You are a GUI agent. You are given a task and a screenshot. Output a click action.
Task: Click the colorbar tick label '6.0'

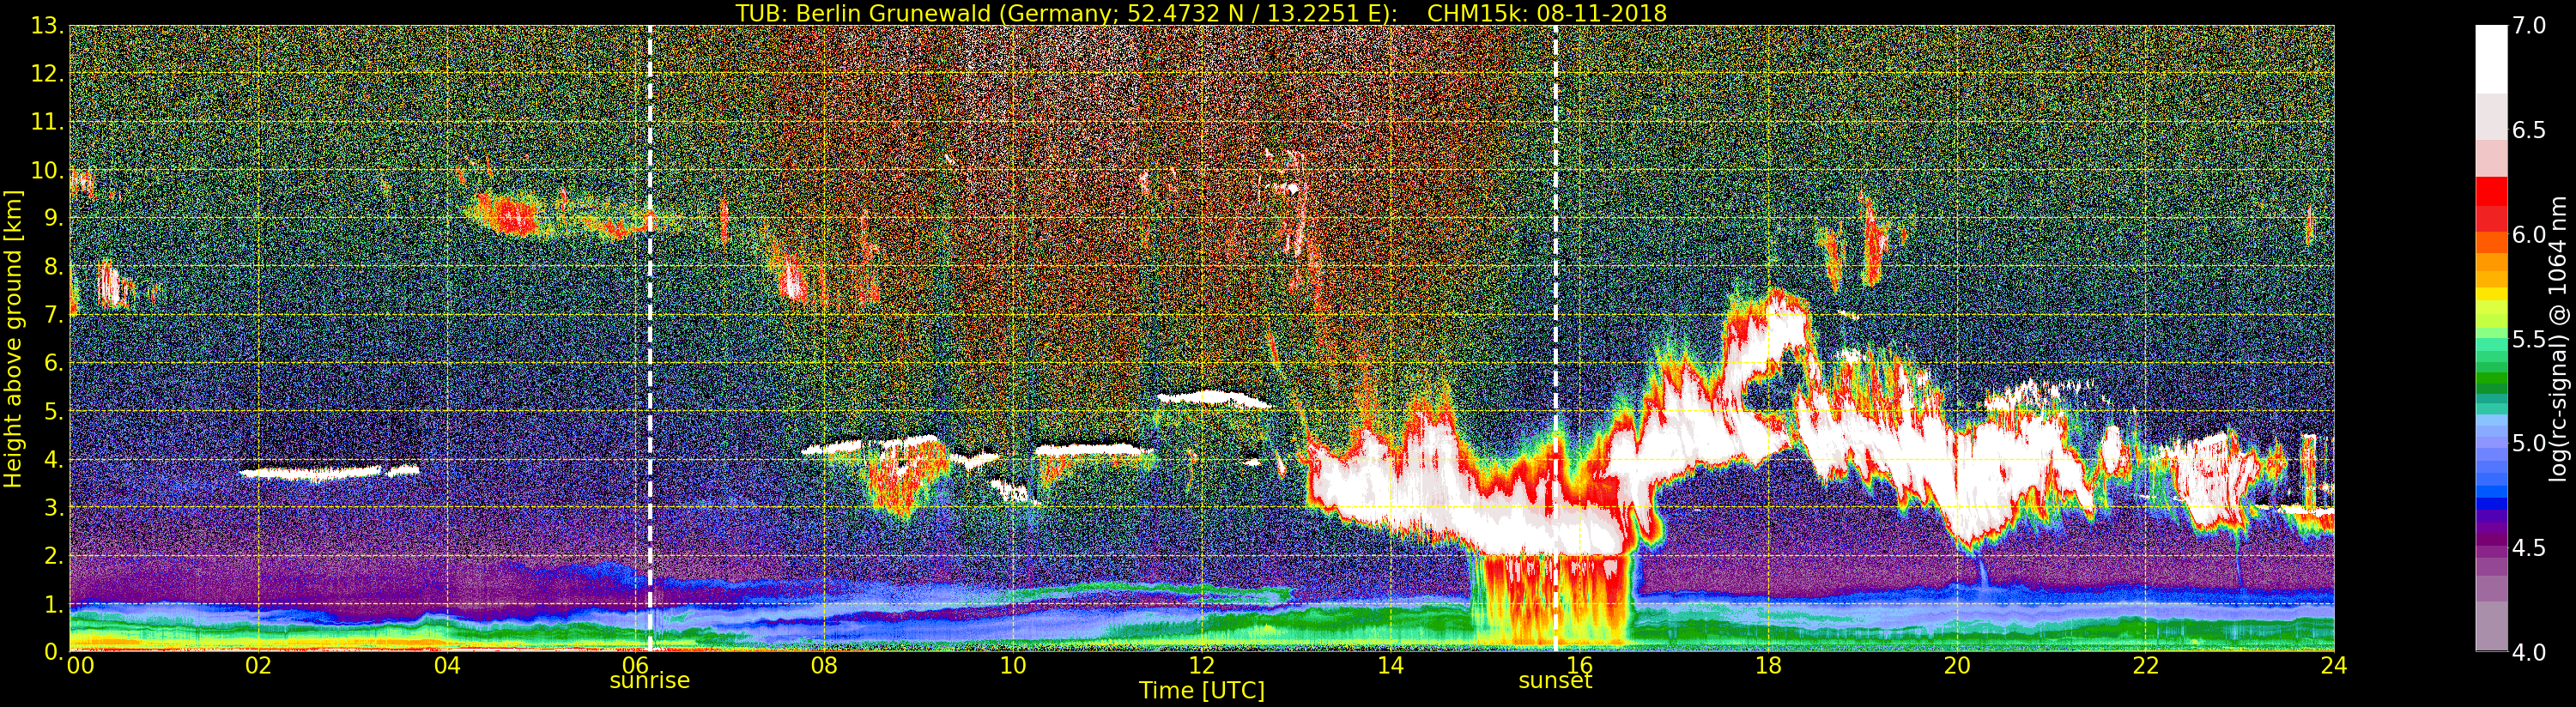2529,235
